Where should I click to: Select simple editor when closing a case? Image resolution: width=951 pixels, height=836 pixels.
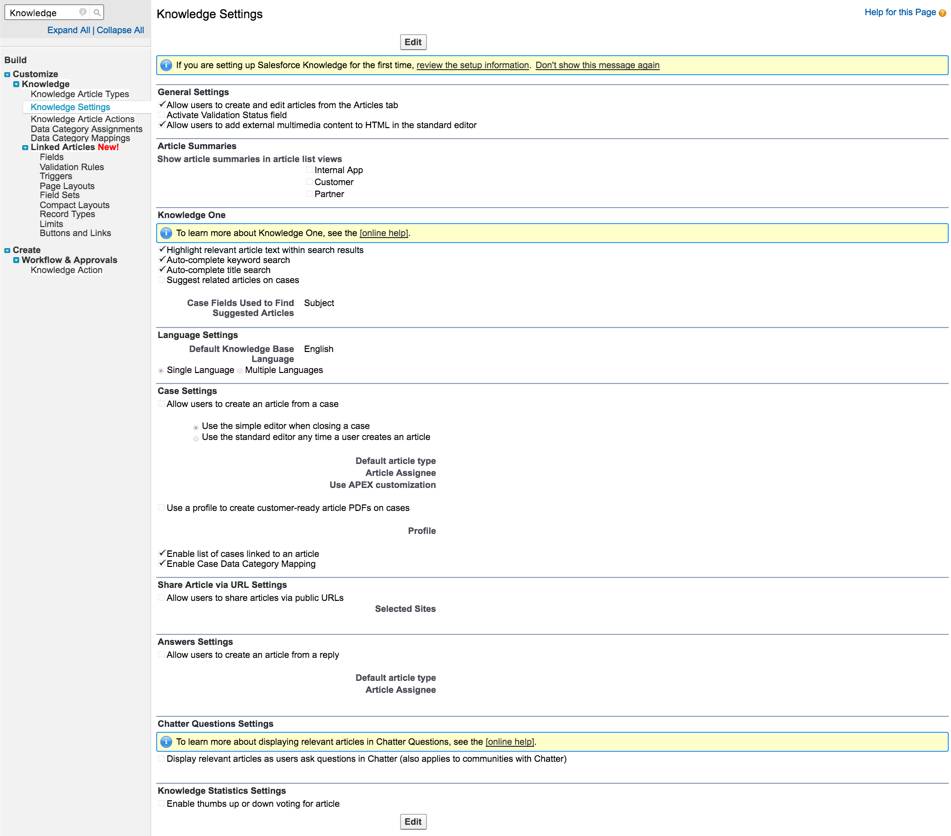coord(195,426)
